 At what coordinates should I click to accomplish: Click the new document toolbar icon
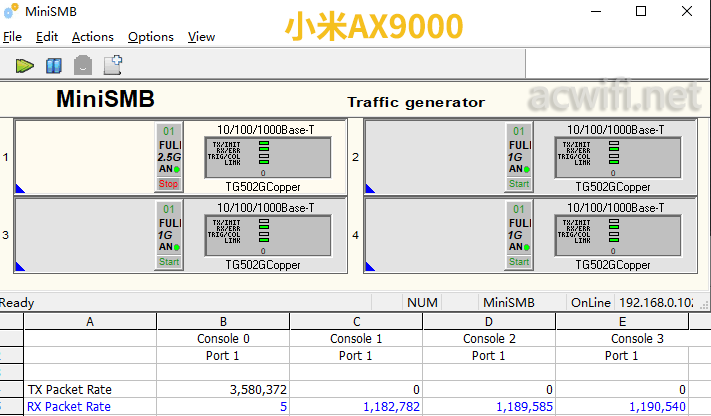(113, 65)
